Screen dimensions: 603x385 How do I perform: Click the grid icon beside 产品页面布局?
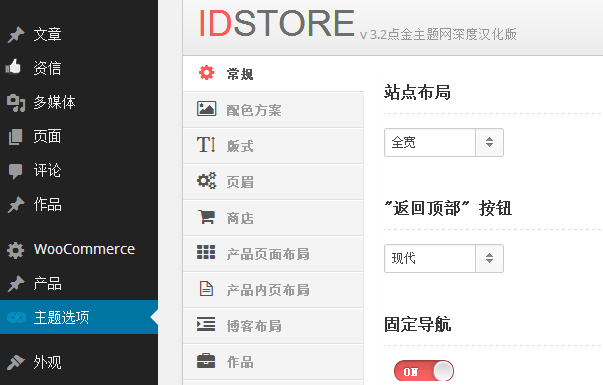point(206,252)
